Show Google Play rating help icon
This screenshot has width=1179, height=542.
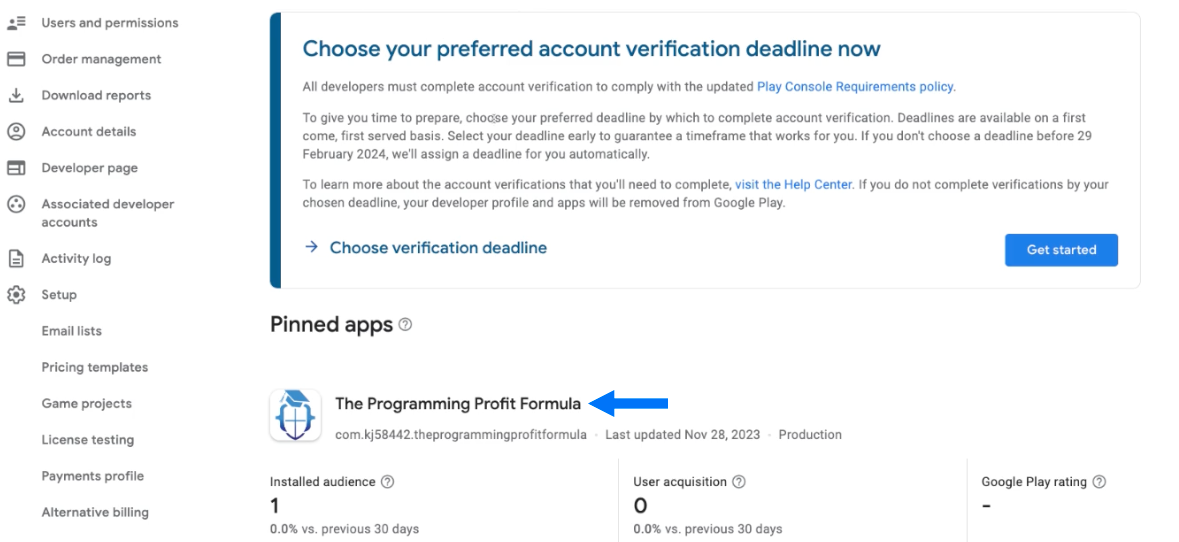[x=1099, y=482]
